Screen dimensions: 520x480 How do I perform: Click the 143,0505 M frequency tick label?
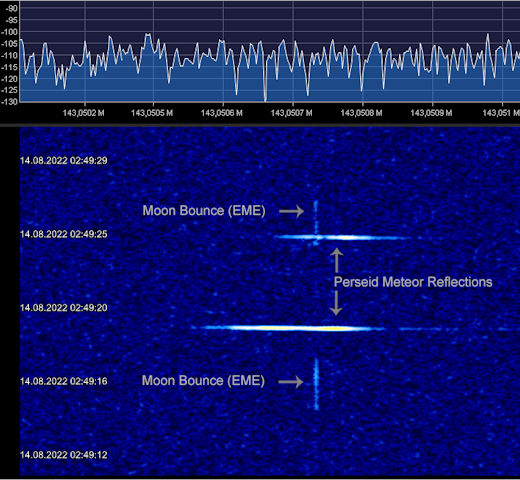tap(152, 113)
